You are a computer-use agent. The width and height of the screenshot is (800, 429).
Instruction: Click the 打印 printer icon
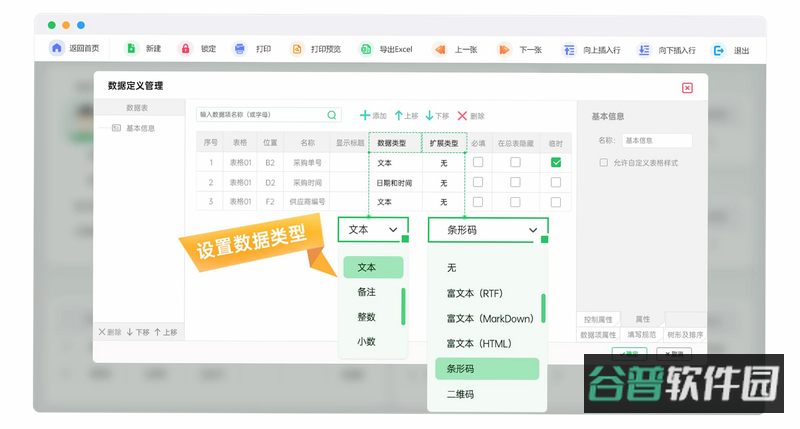[x=239, y=48]
